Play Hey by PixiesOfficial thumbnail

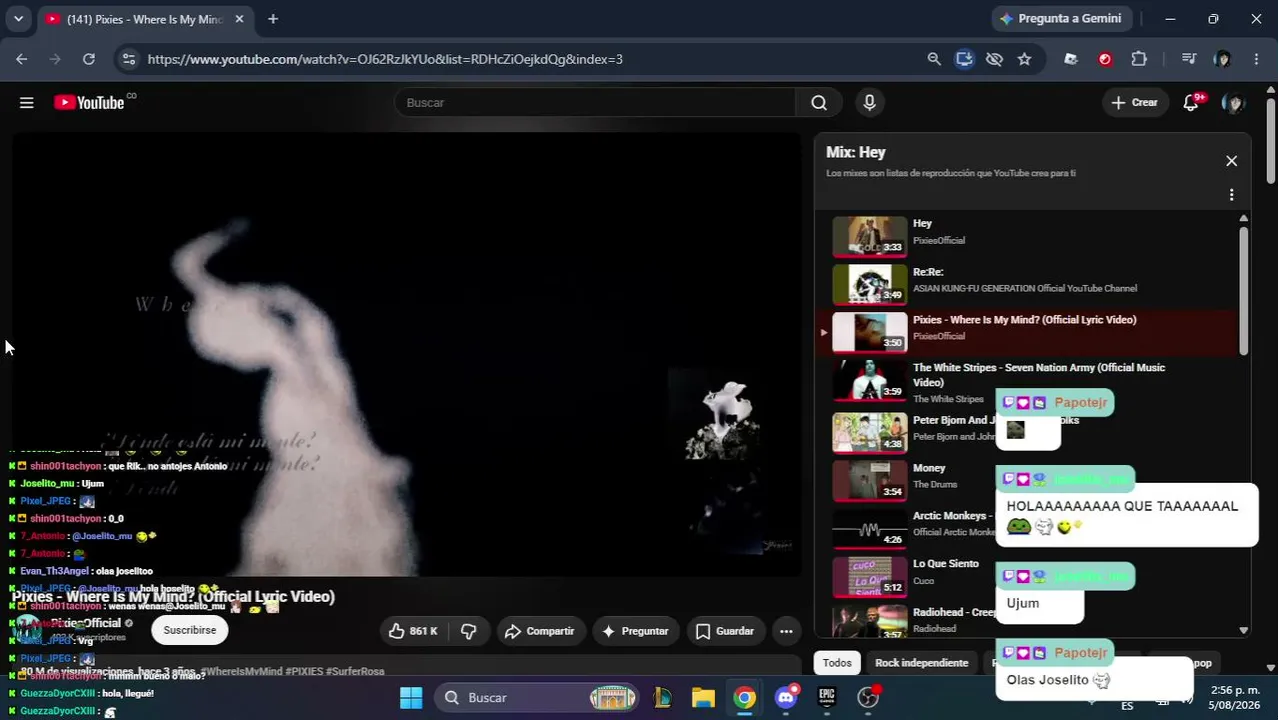[x=870, y=237]
